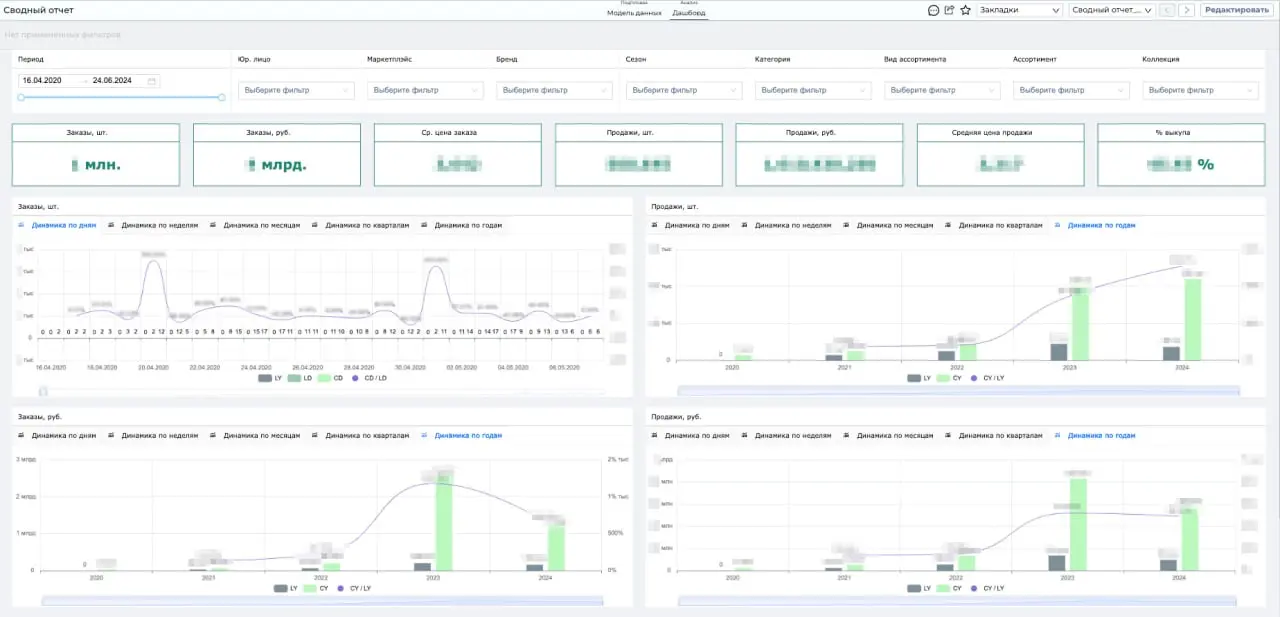Select Динамика по неделям in Продажи, шт.
This screenshot has width=1280, height=617.
pos(787,226)
